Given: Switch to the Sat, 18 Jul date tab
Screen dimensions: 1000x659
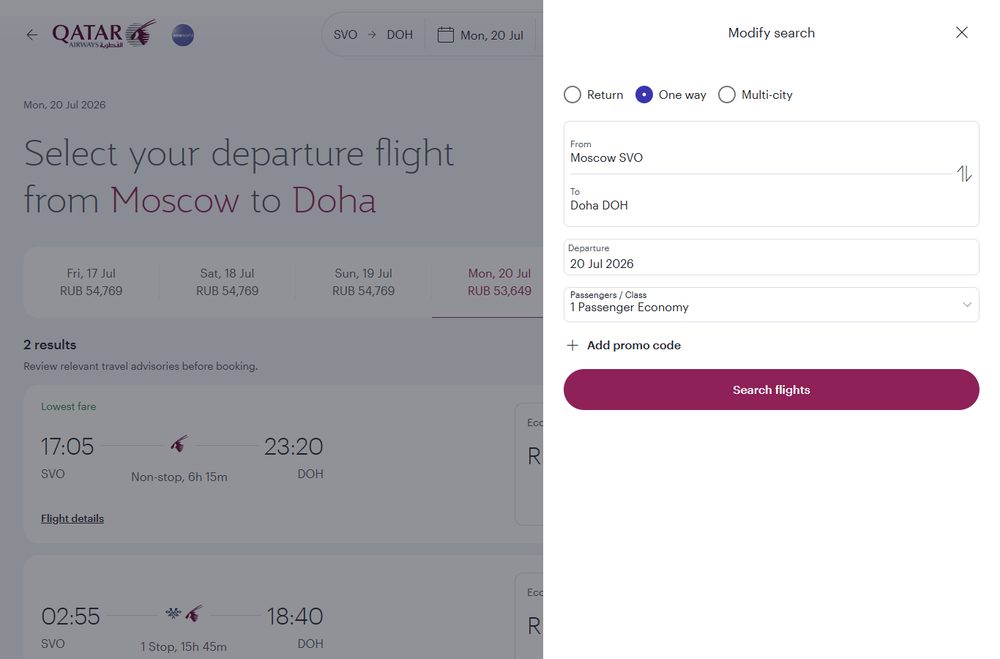Looking at the screenshot, I should click(227, 282).
